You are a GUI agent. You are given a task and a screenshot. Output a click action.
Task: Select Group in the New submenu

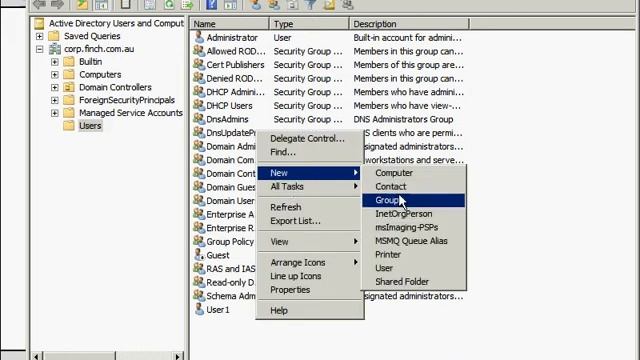[413, 200]
